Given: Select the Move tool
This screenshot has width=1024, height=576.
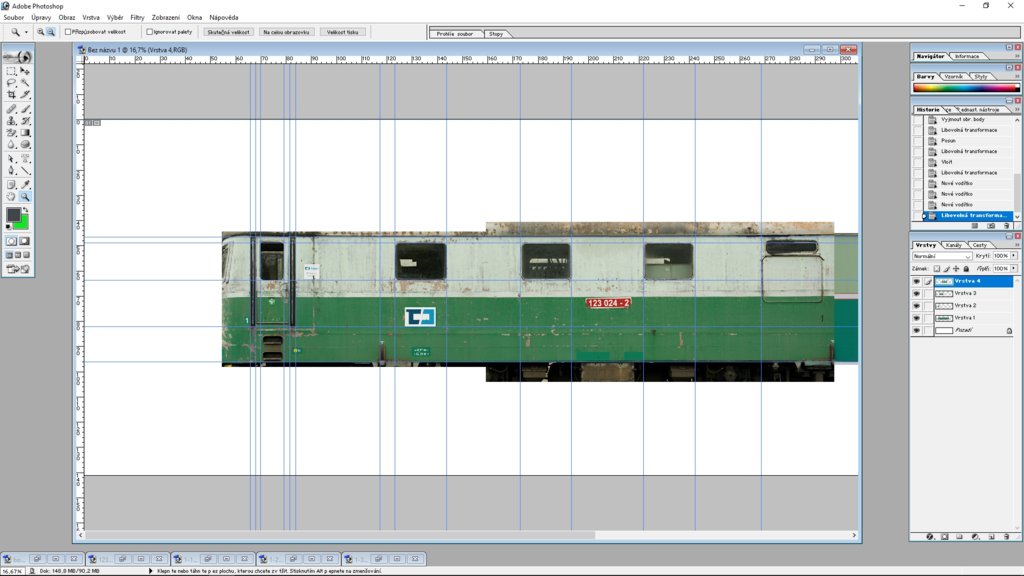Looking at the screenshot, I should [25, 71].
